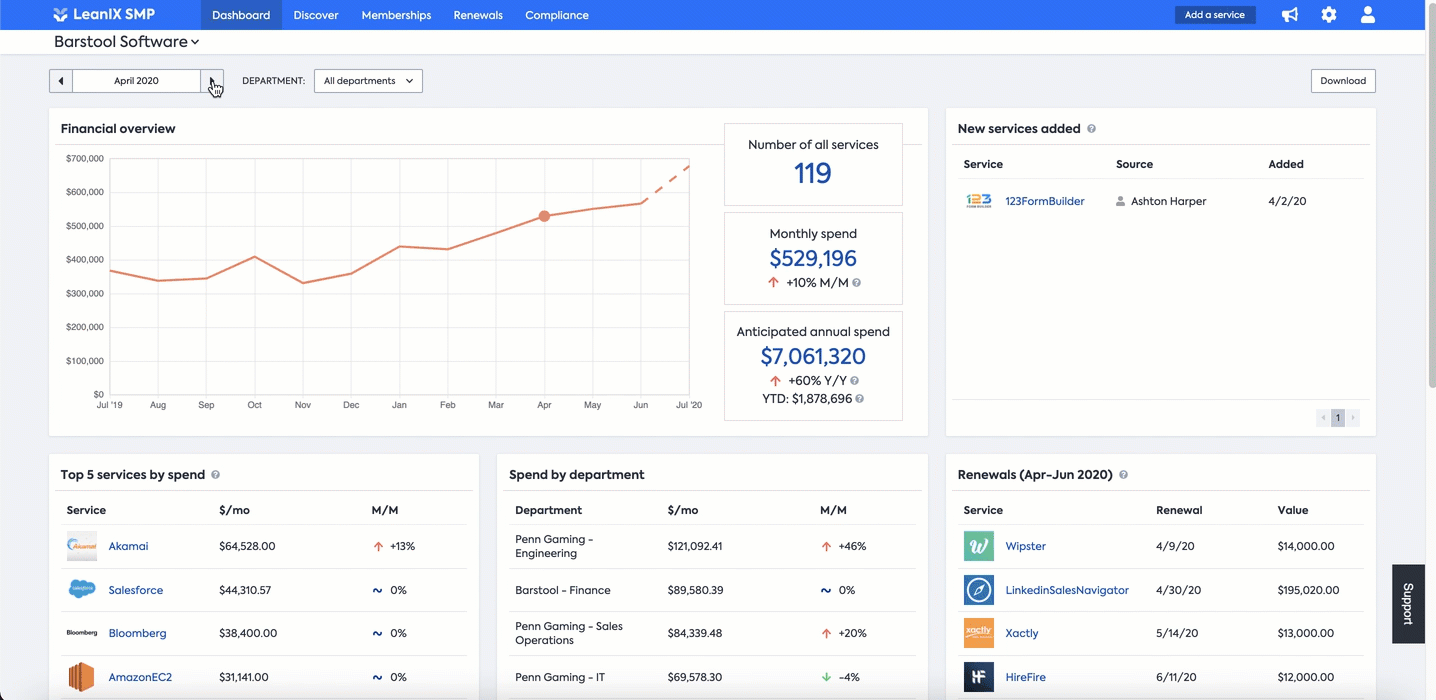Open the Bloomberg service link

pos(137,633)
